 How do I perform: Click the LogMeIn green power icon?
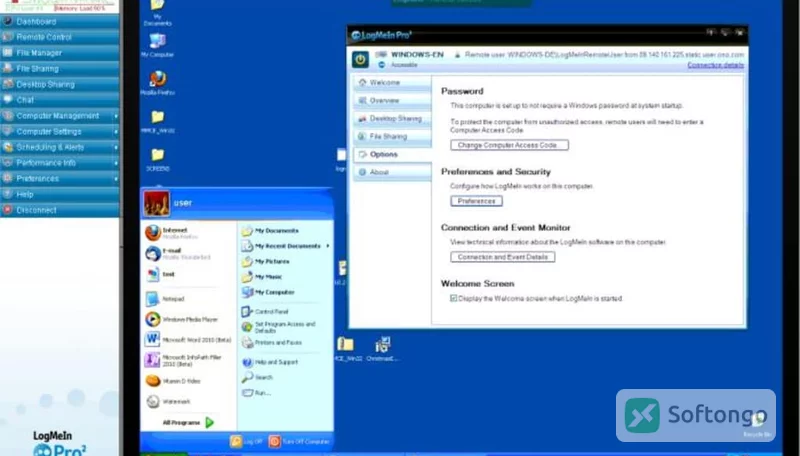360,60
